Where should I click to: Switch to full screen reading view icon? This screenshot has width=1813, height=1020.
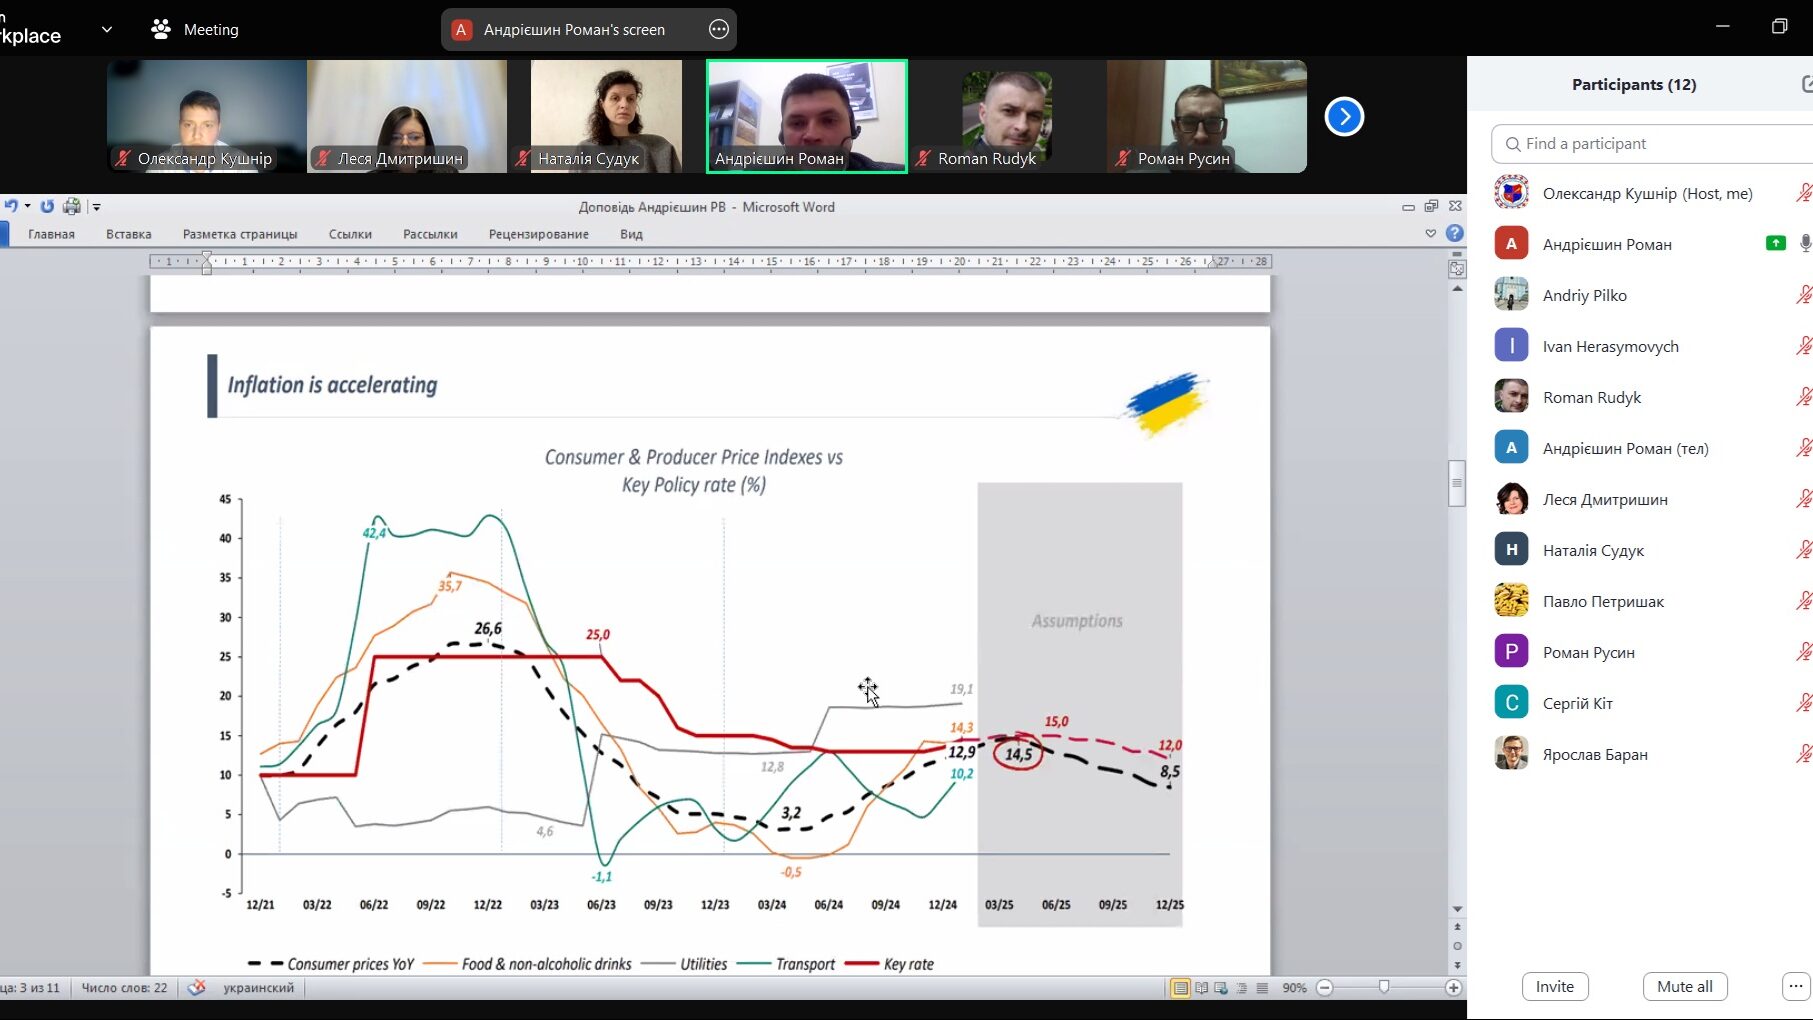tap(1201, 988)
